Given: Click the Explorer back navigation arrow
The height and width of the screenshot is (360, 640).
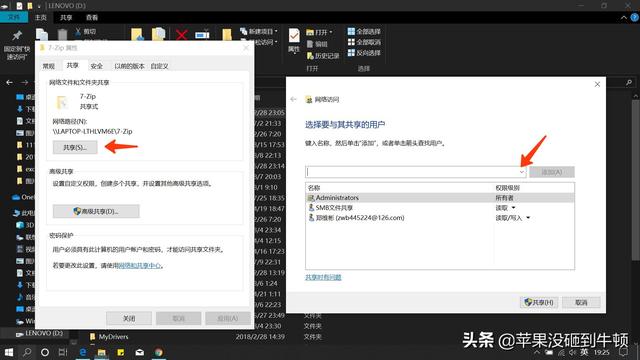Looking at the screenshot, I should pos(9,82).
